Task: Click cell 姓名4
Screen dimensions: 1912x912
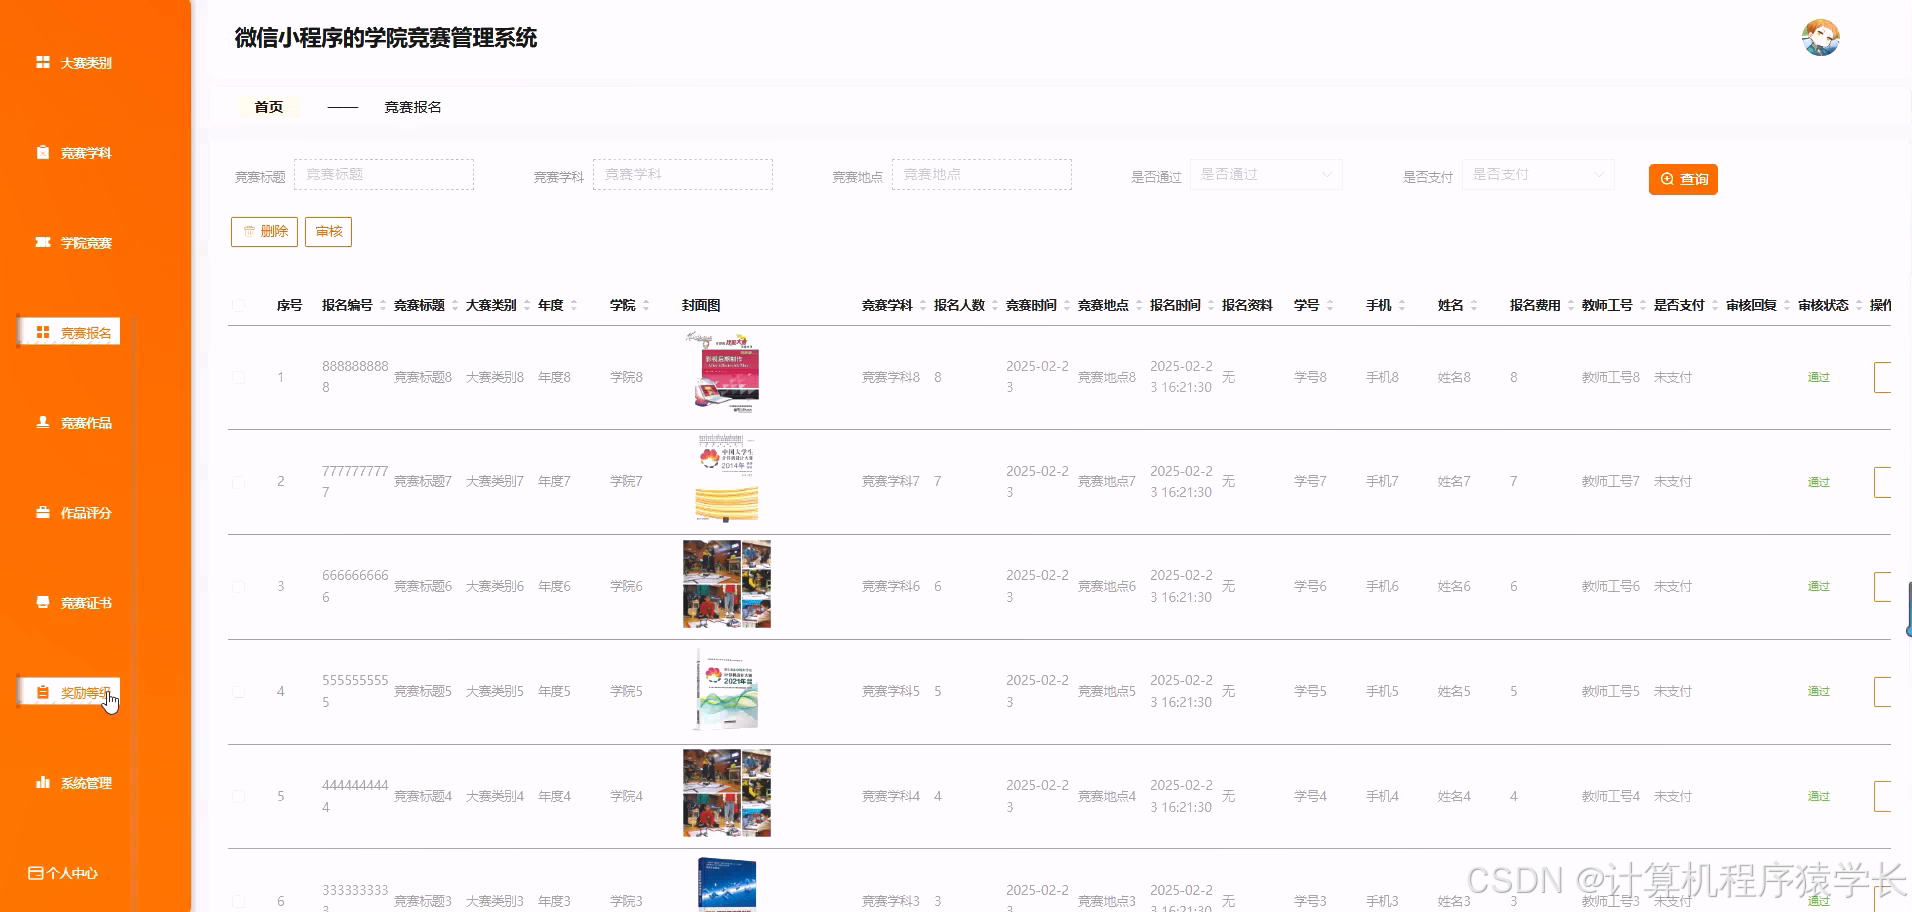Action: (1454, 796)
